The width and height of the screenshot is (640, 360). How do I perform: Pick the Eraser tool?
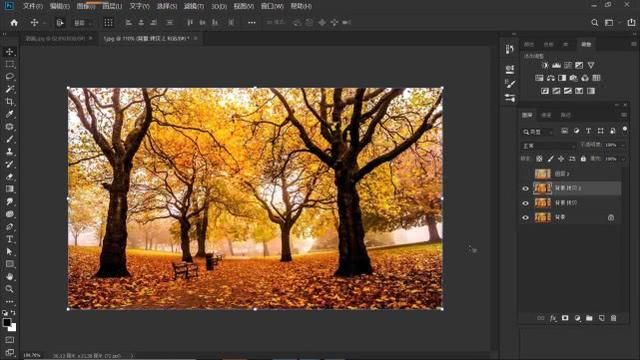(10, 177)
